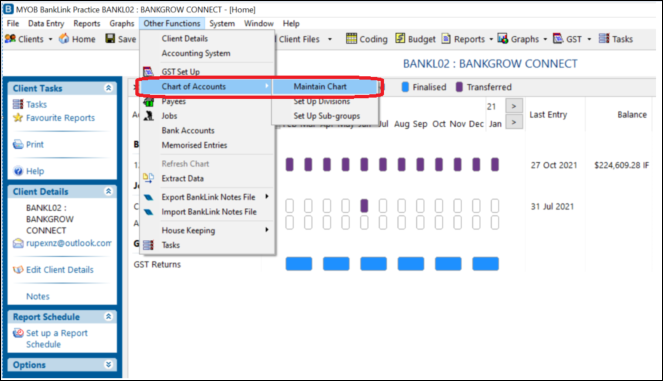Viewport: 663px width, 381px height.
Task: Click the Last Entry column header
Action: [x=548, y=115]
